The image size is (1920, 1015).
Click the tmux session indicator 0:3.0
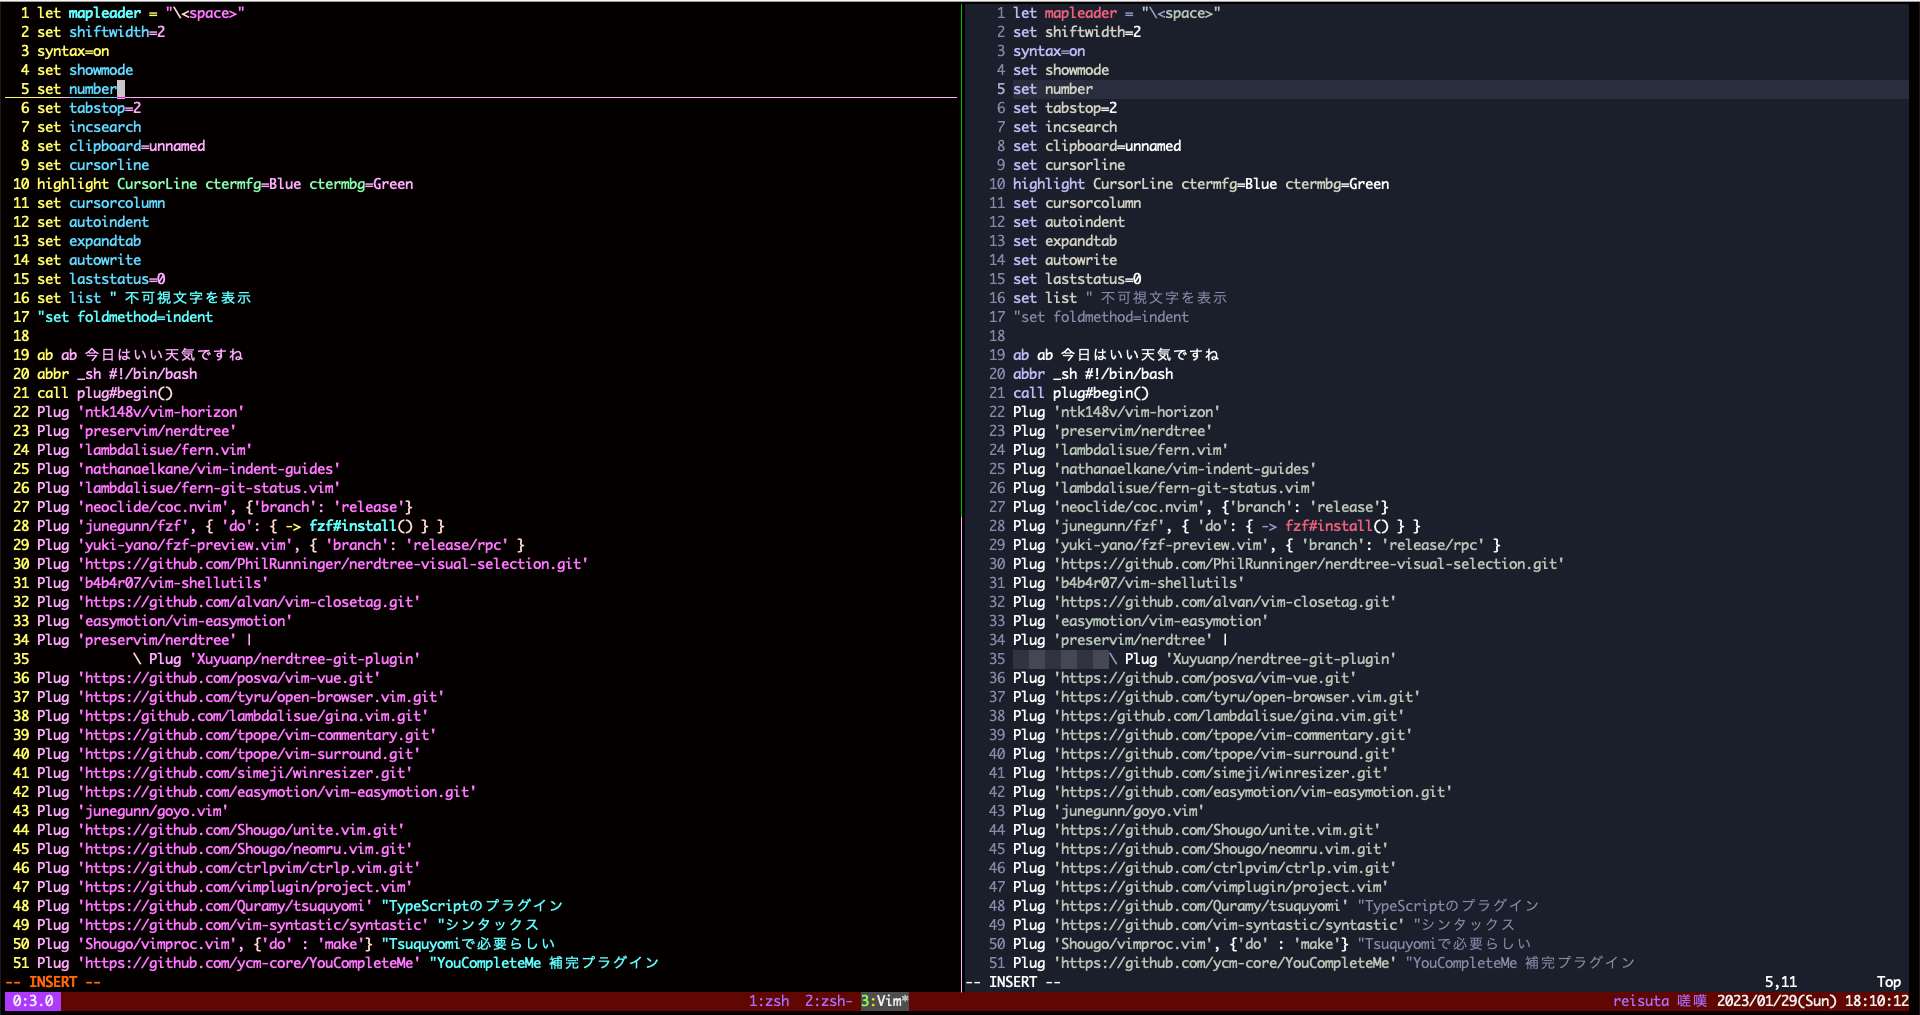pos(32,1001)
